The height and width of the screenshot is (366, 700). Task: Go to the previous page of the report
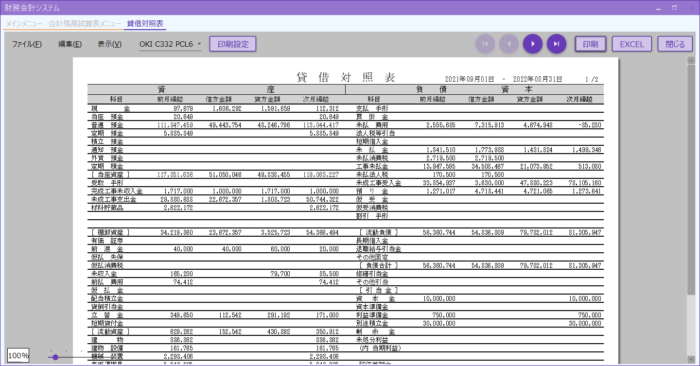508,44
